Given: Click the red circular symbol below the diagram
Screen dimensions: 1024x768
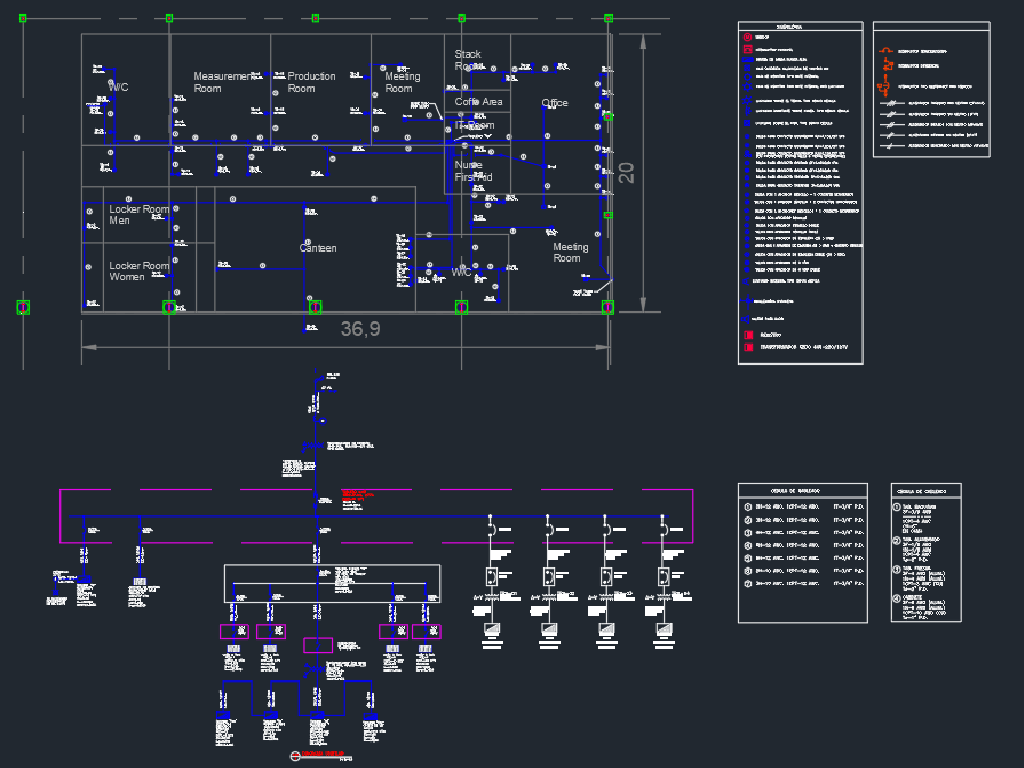Looking at the screenshot, I should point(295,756).
